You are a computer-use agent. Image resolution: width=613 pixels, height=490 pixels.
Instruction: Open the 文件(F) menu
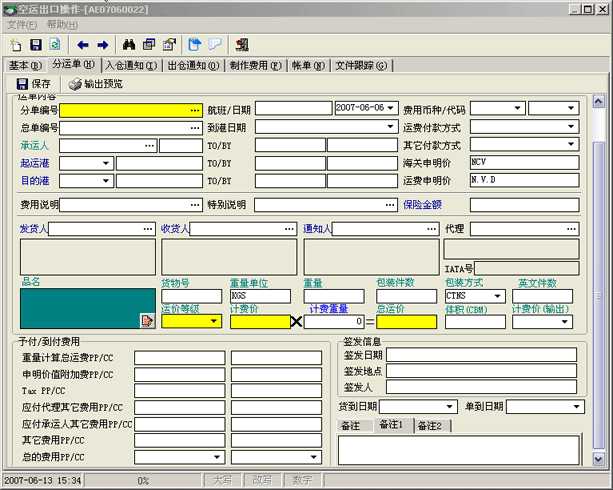coord(22,25)
